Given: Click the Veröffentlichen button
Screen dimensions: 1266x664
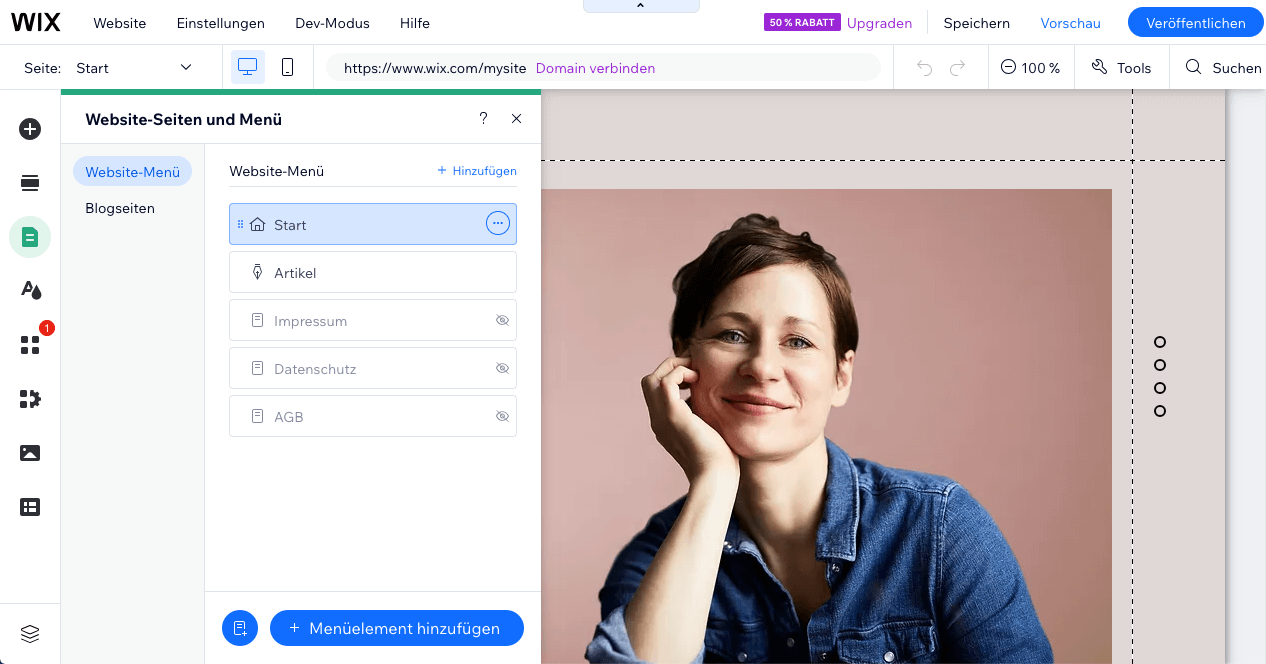Looking at the screenshot, I should click(x=1195, y=22).
